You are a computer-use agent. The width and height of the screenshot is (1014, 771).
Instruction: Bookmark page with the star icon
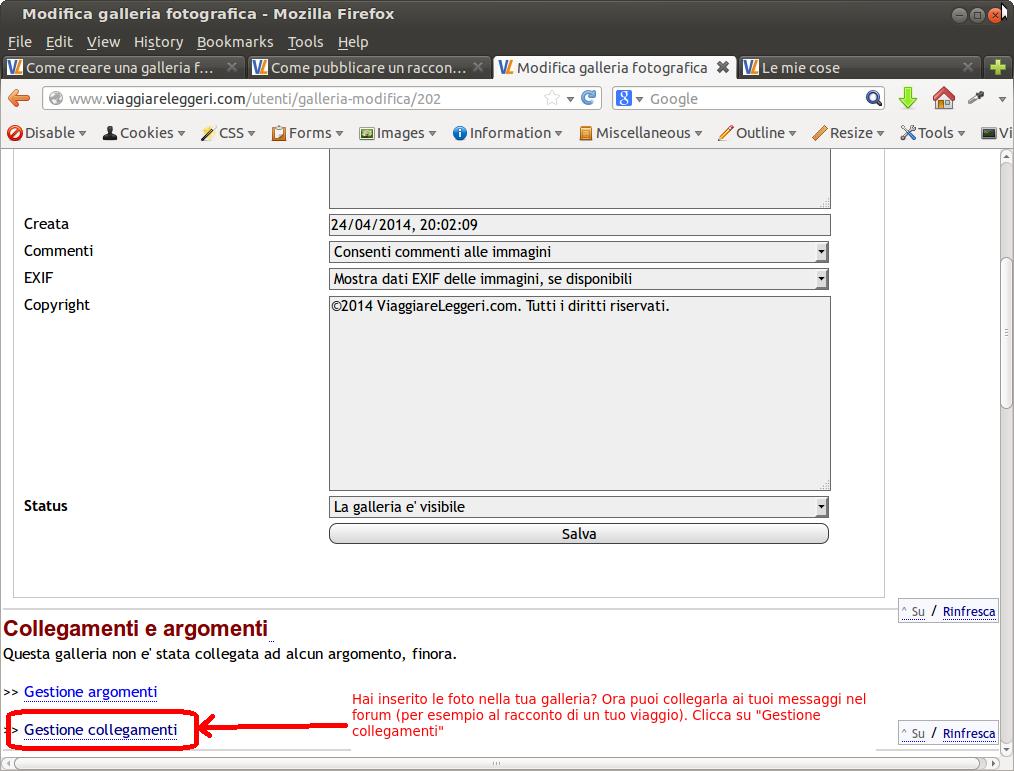(552, 98)
